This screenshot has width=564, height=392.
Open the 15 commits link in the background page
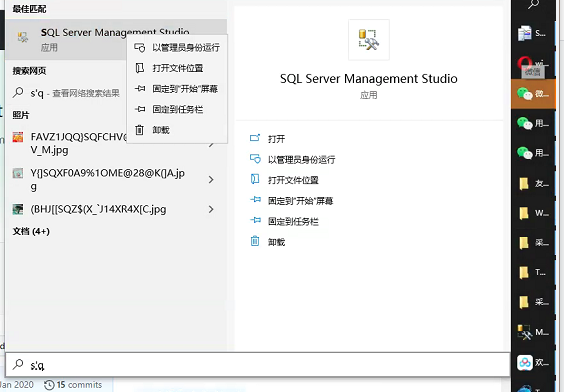tap(73, 385)
